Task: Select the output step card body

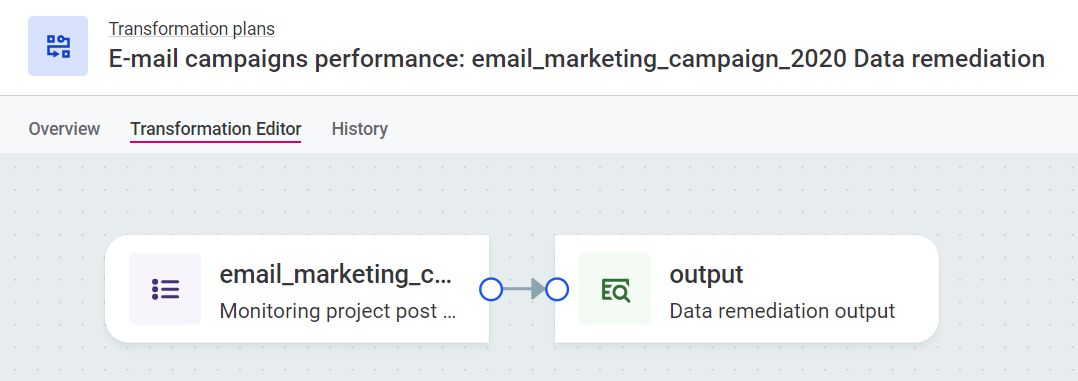Action: pos(747,289)
